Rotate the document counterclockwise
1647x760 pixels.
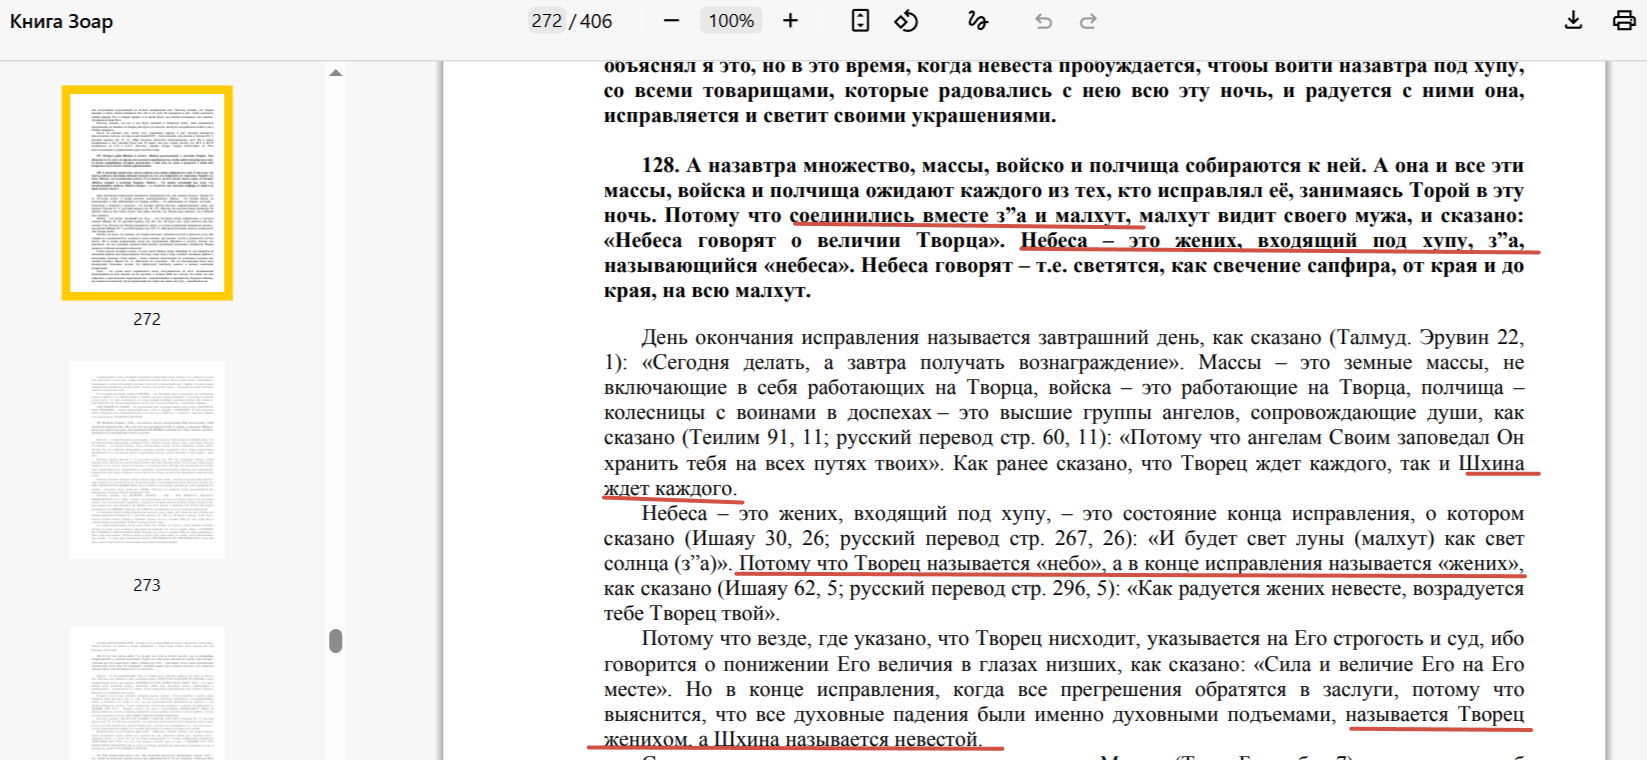(x=906, y=21)
